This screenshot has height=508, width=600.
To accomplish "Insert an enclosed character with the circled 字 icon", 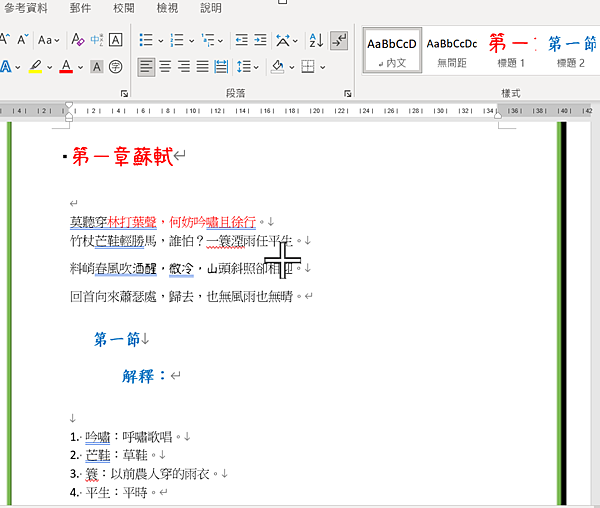I will tap(116, 67).
